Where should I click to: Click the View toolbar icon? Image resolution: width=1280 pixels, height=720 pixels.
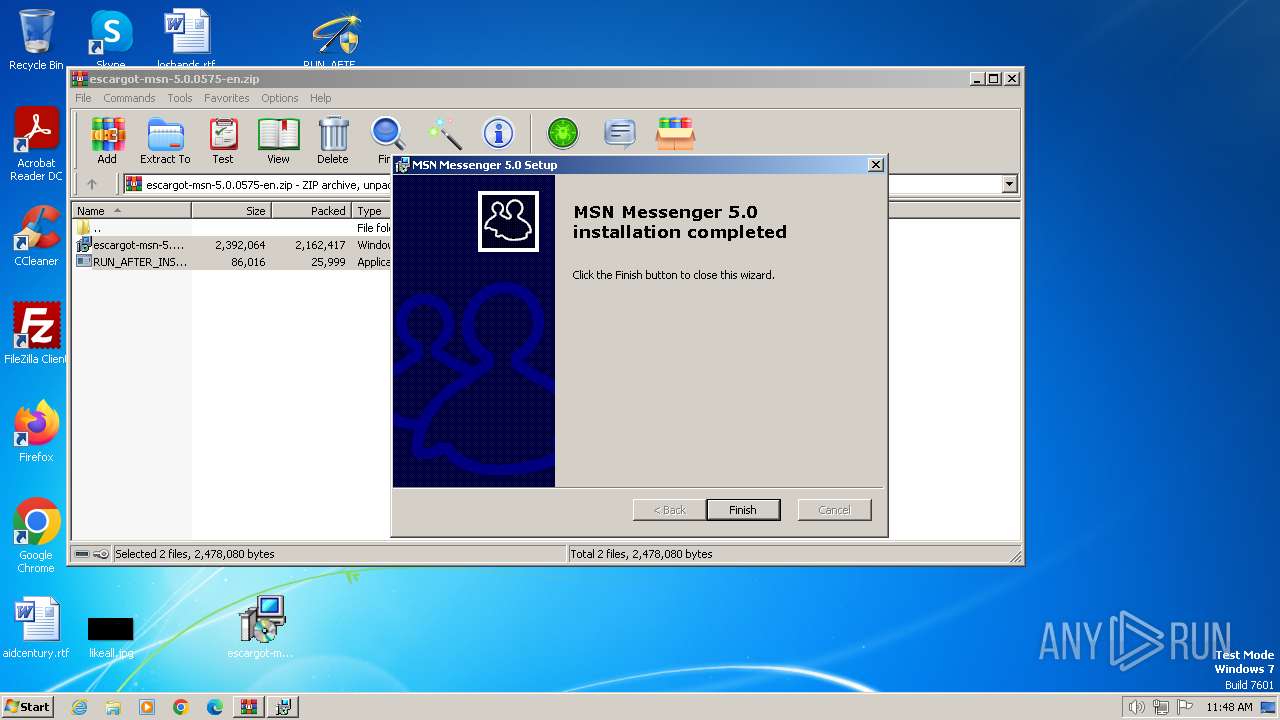pyautogui.click(x=278, y=140)
